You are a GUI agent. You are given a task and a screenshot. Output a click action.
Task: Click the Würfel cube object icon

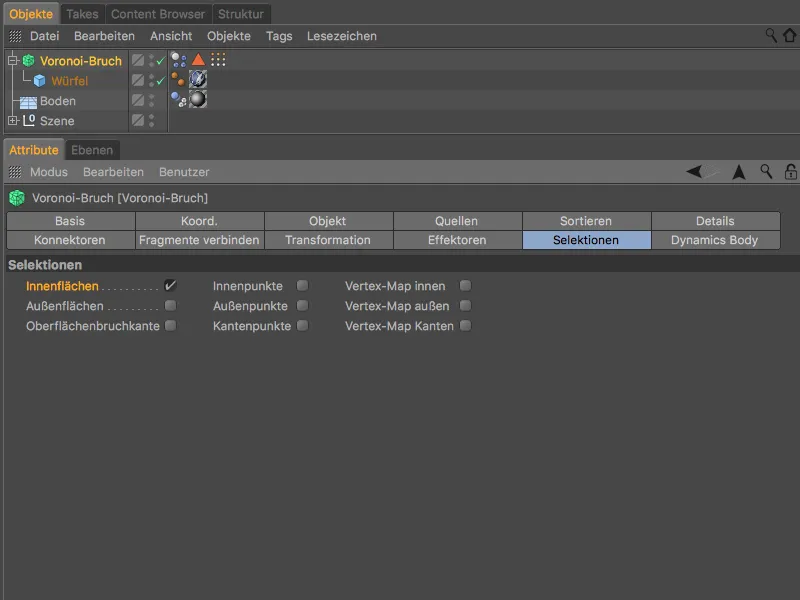tap(40, 81)
